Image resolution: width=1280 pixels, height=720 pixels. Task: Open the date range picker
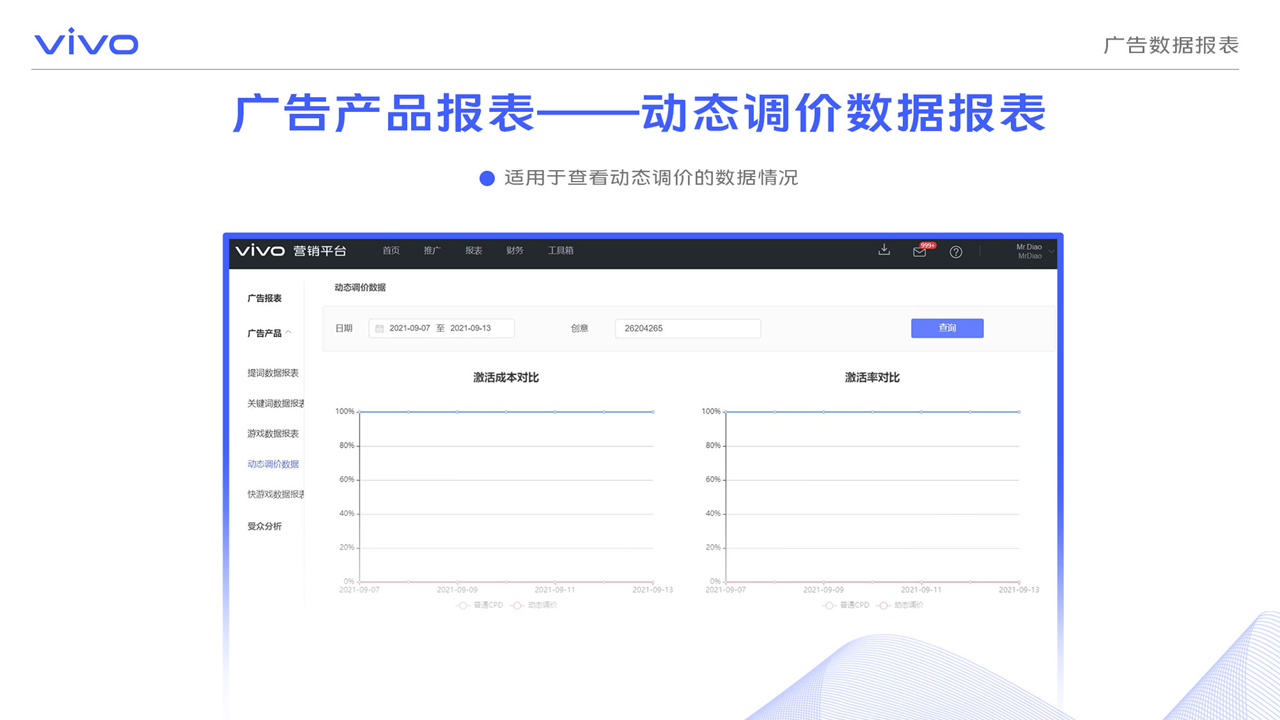pos(441,328)
